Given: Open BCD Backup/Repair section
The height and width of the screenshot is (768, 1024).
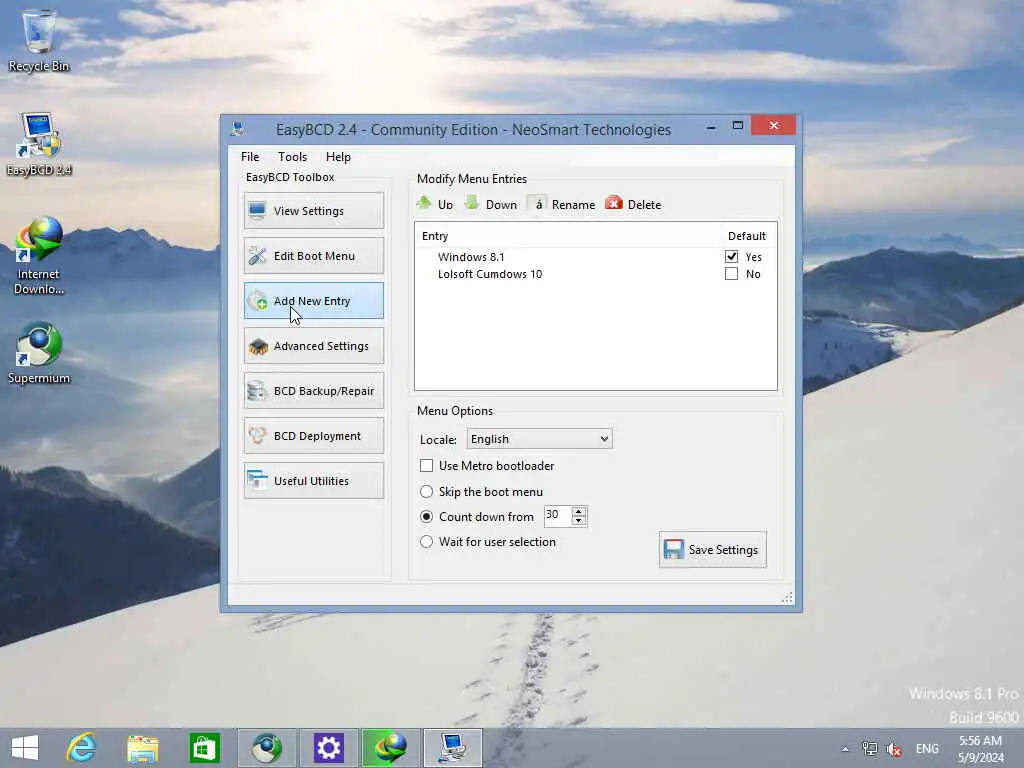Looking at the screenshot, I should (313, 391).
